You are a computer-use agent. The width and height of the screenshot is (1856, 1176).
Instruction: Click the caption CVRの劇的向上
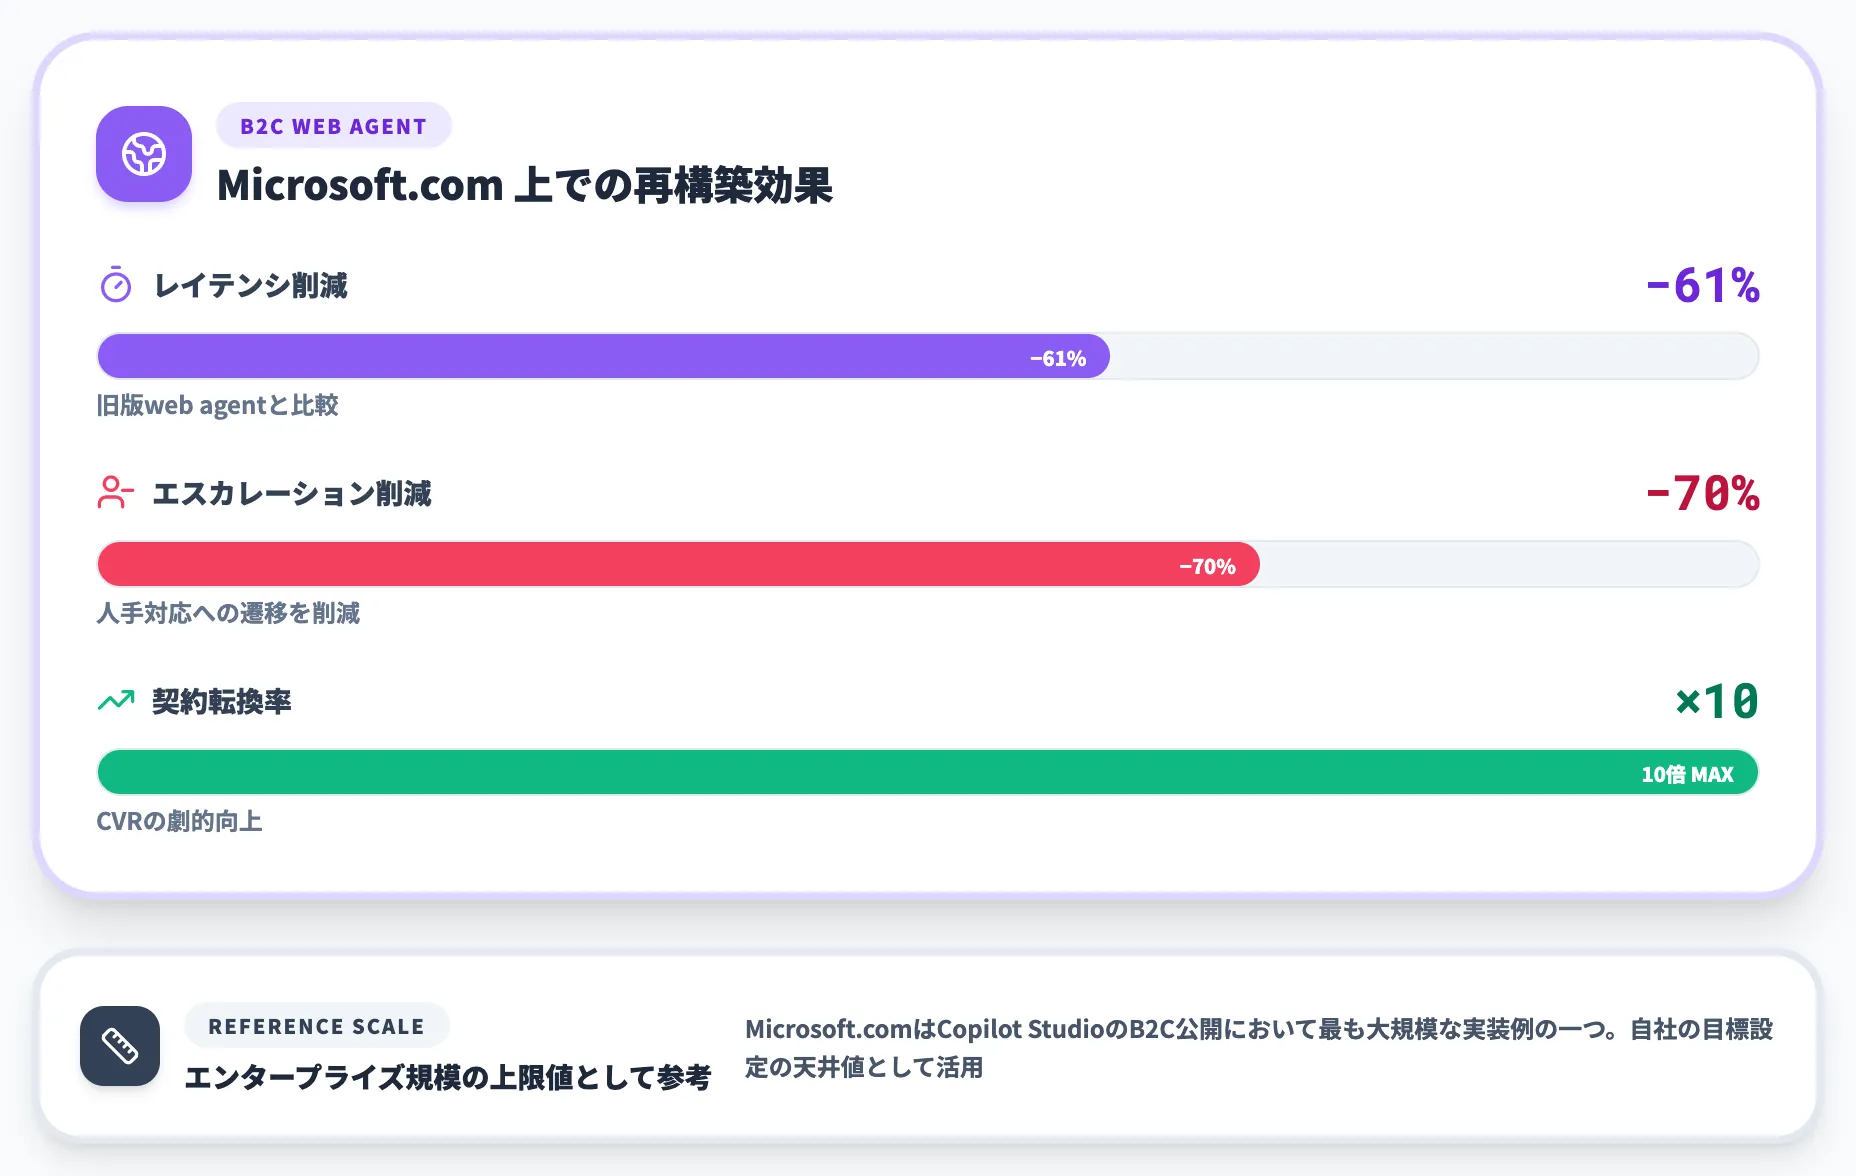point(179,821)
